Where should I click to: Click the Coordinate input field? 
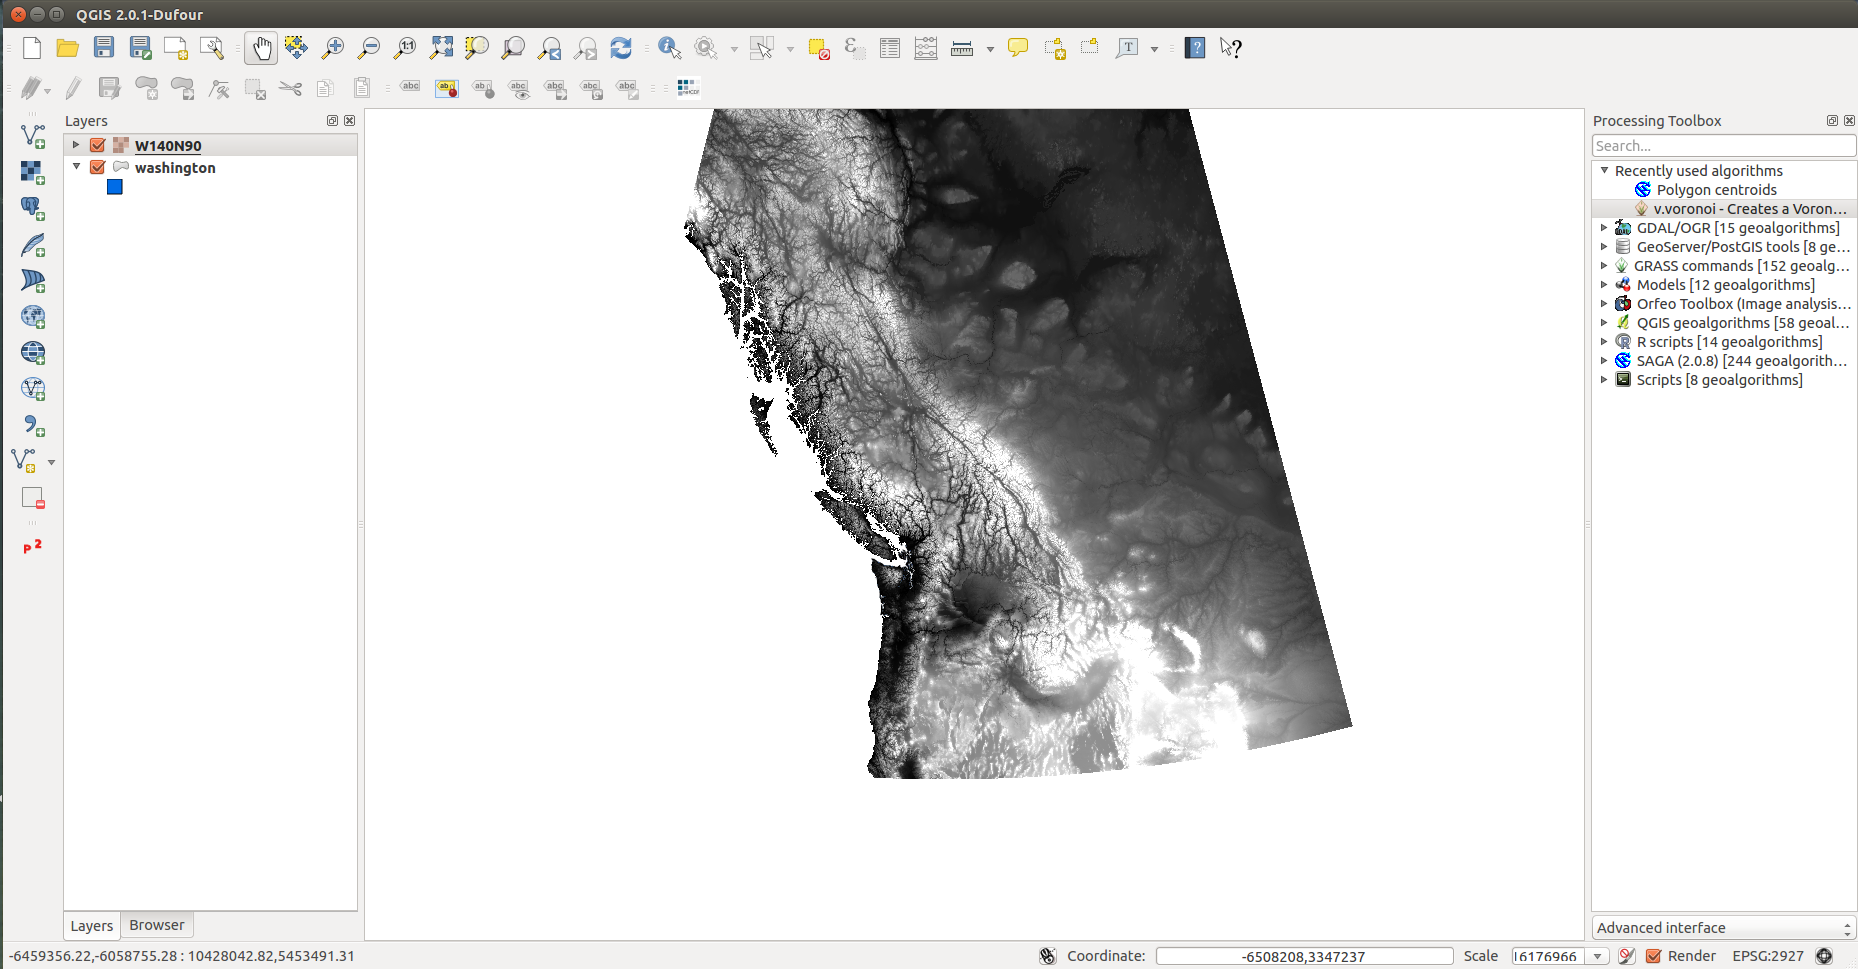click(x=1304, y=956)
